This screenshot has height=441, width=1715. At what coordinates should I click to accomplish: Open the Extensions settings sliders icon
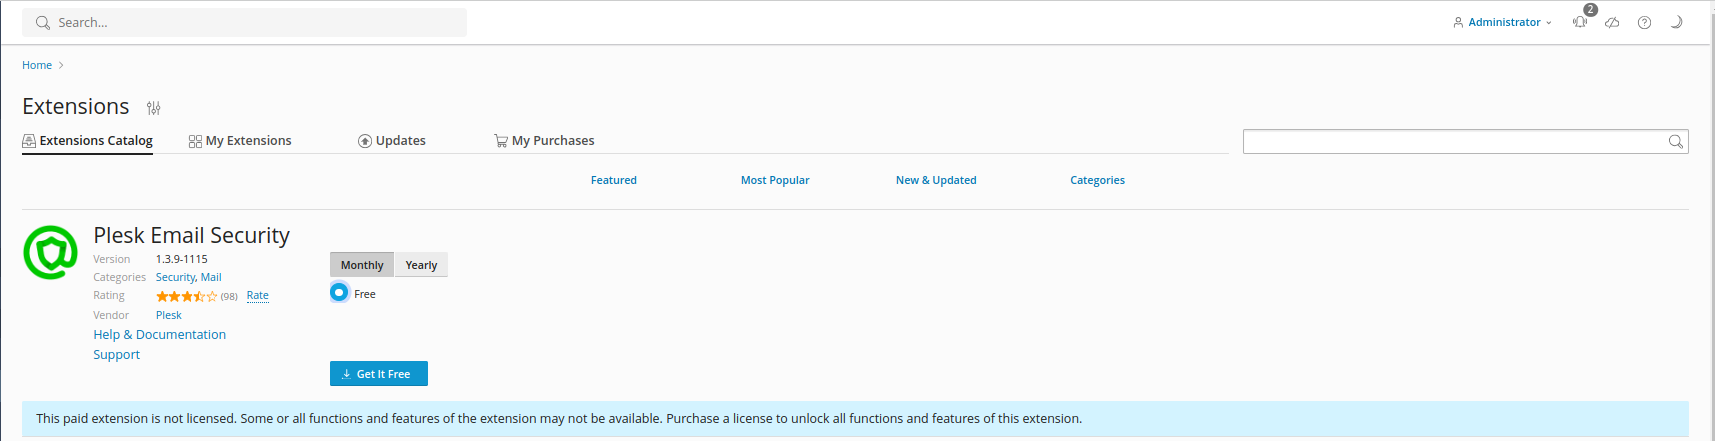pyautogui.click(x=153, y=108)
